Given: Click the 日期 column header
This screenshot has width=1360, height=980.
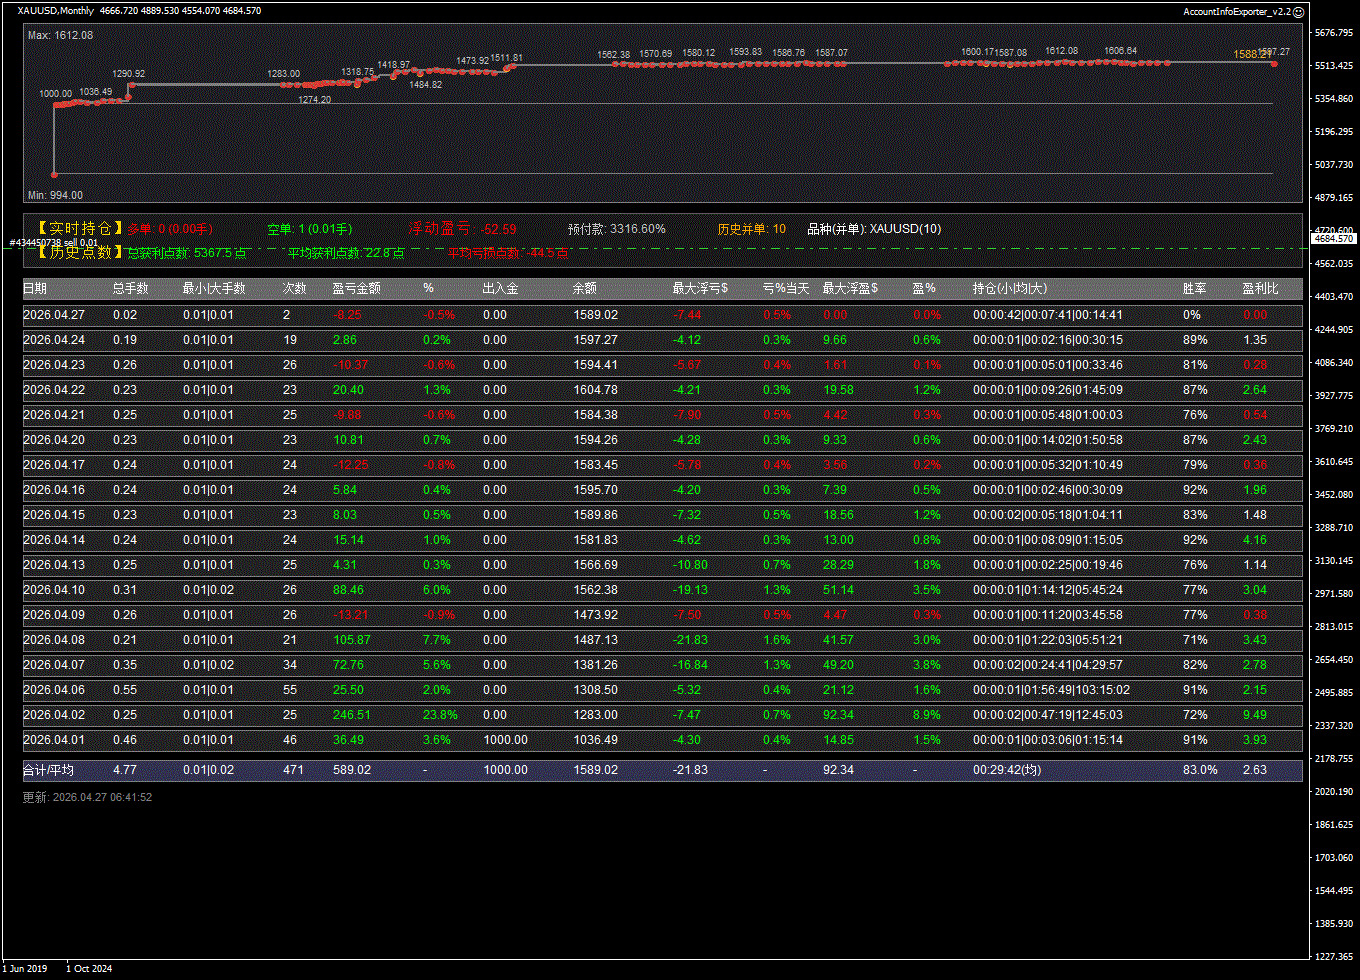Looking at the screenshot, I should click(35, 289).
